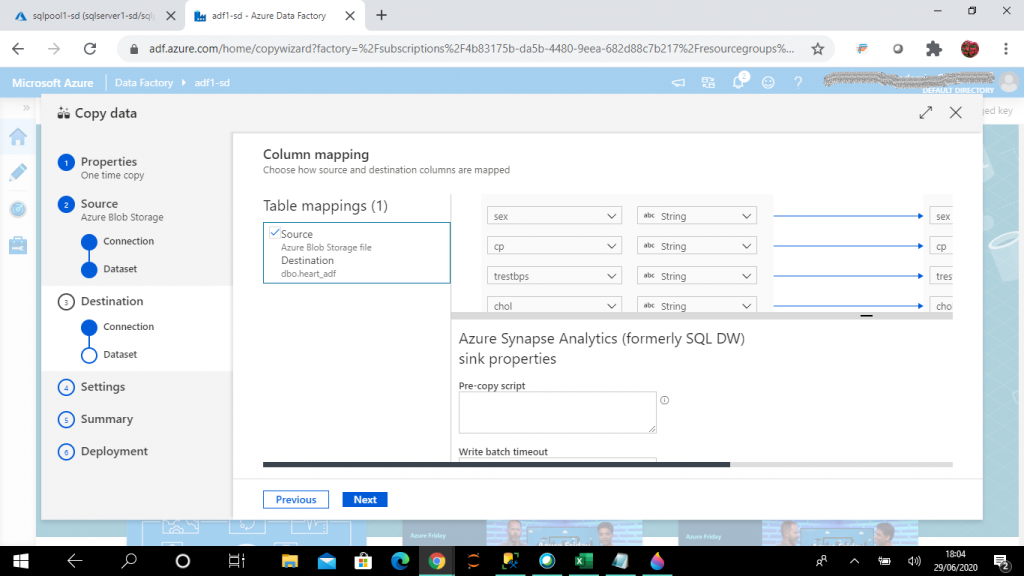The image size is (1024, 576).
Task: Expand the left sidebar with double chevron
Action: pyautogui.click(x=26, y=108)
